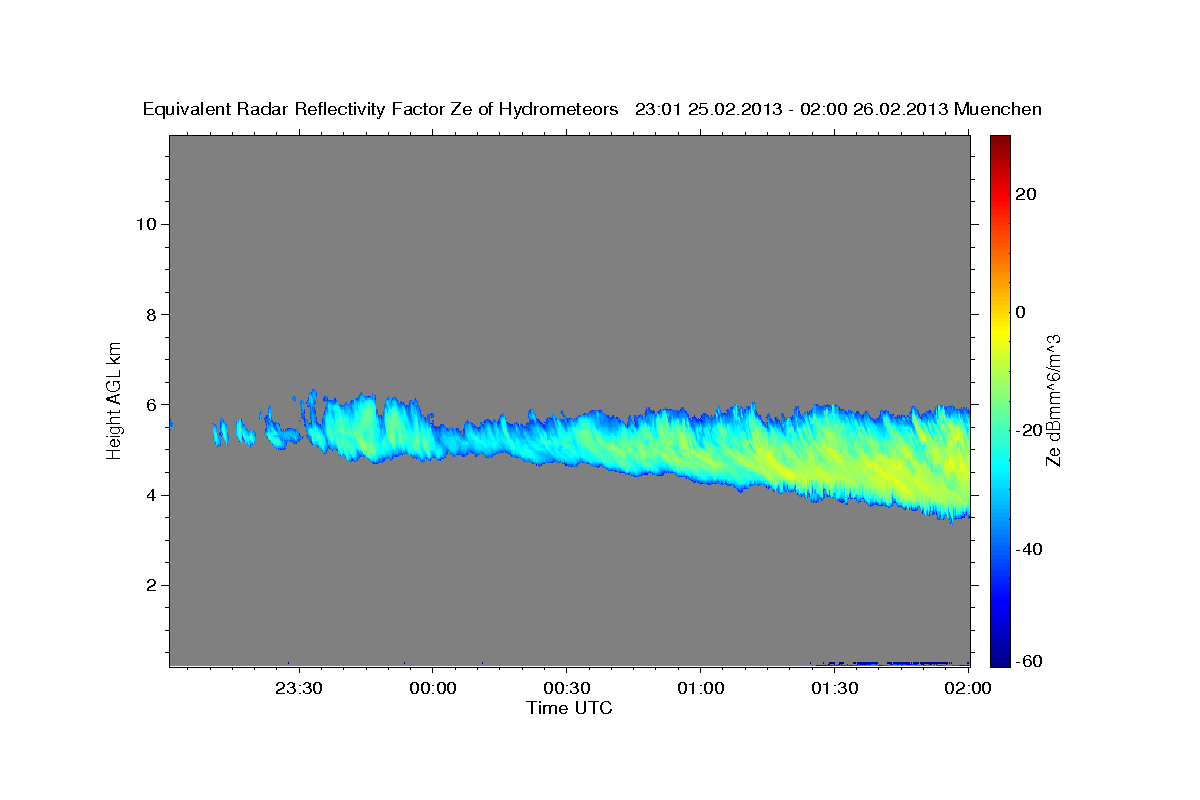Click the colorbar label 'Ze dBmm^6/m^3'
This screenshot has height=800, width=1200.
tap(1052, 400)
